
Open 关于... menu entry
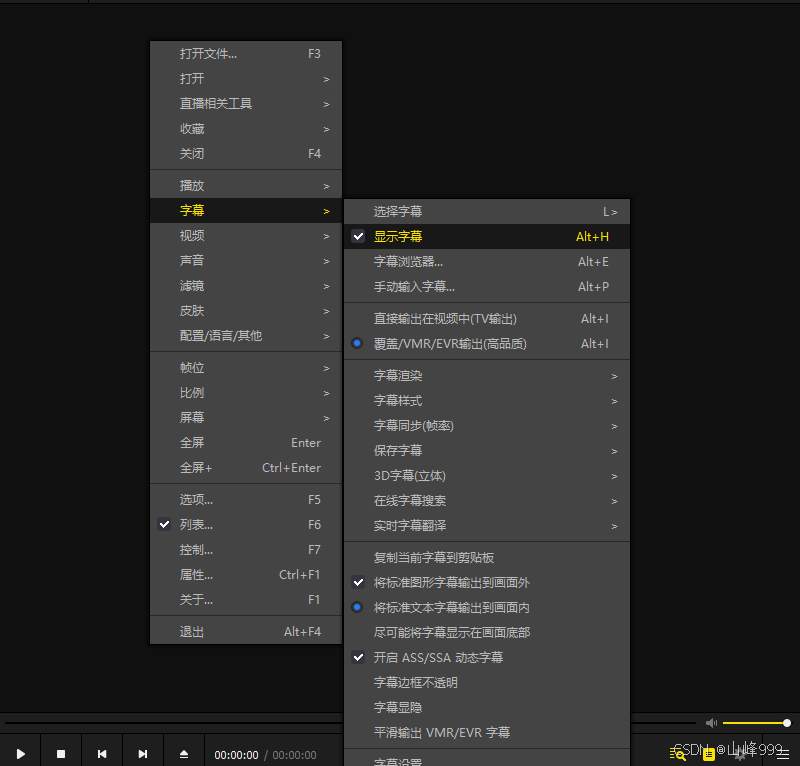coord(246,600)
